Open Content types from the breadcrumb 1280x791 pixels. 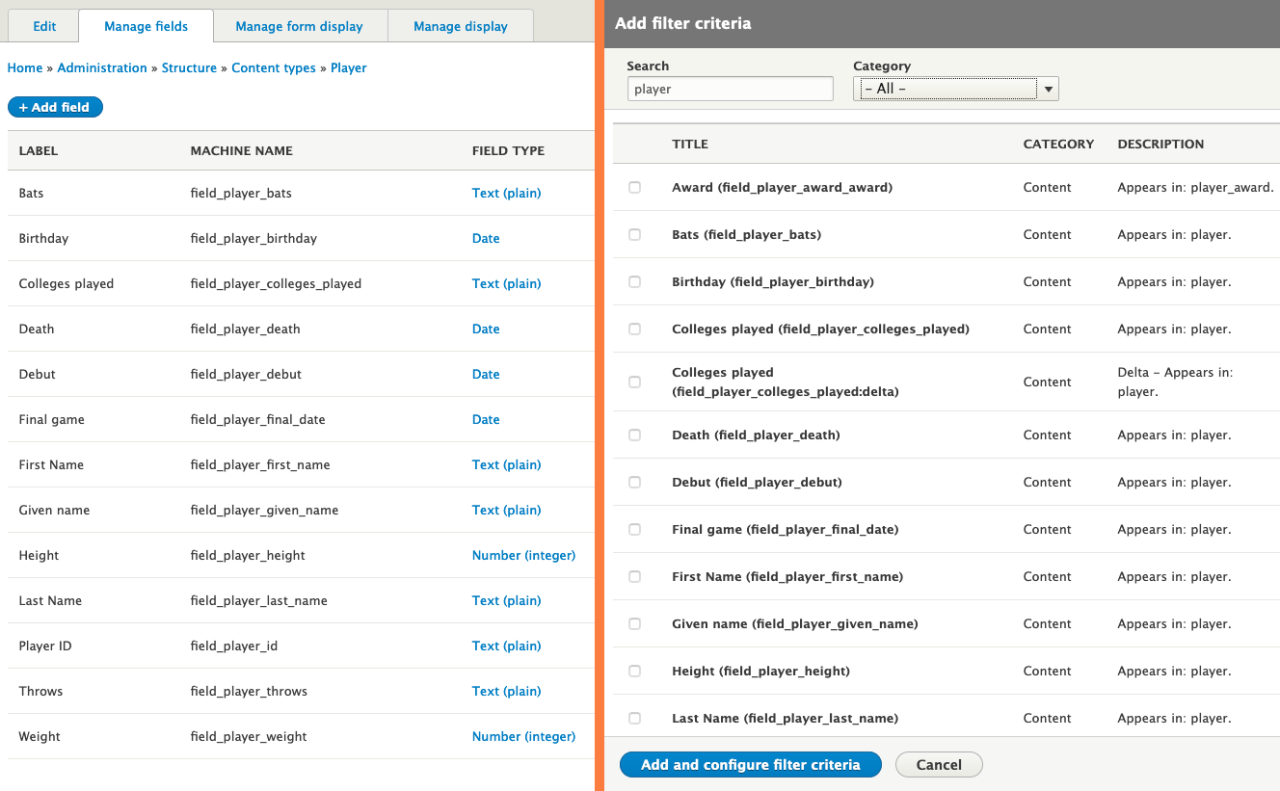273,67
